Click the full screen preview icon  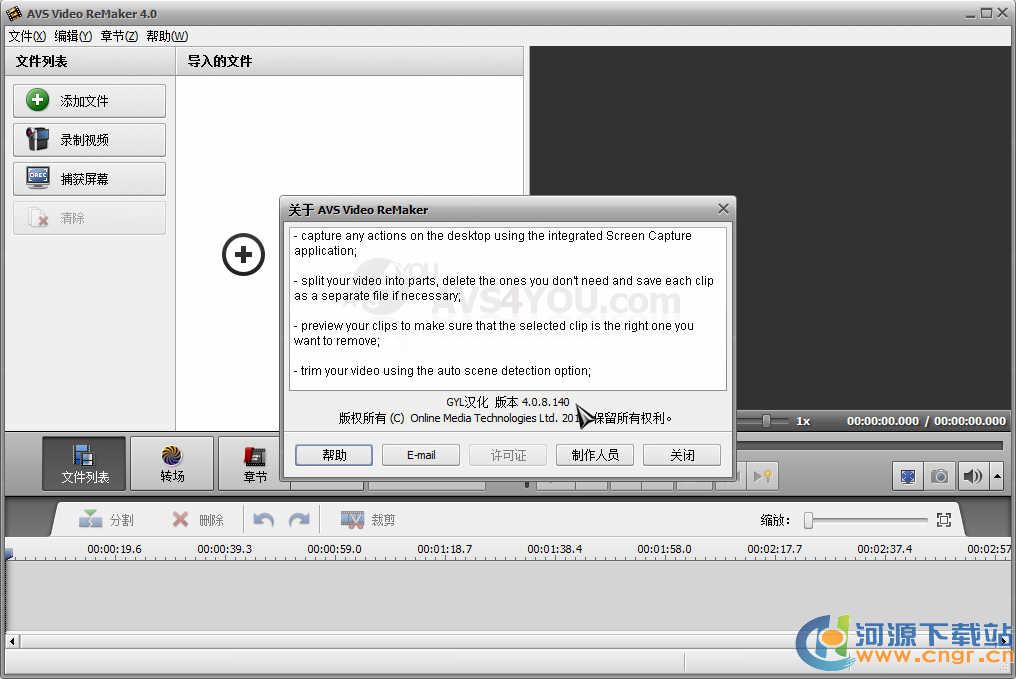coord(908,477)
